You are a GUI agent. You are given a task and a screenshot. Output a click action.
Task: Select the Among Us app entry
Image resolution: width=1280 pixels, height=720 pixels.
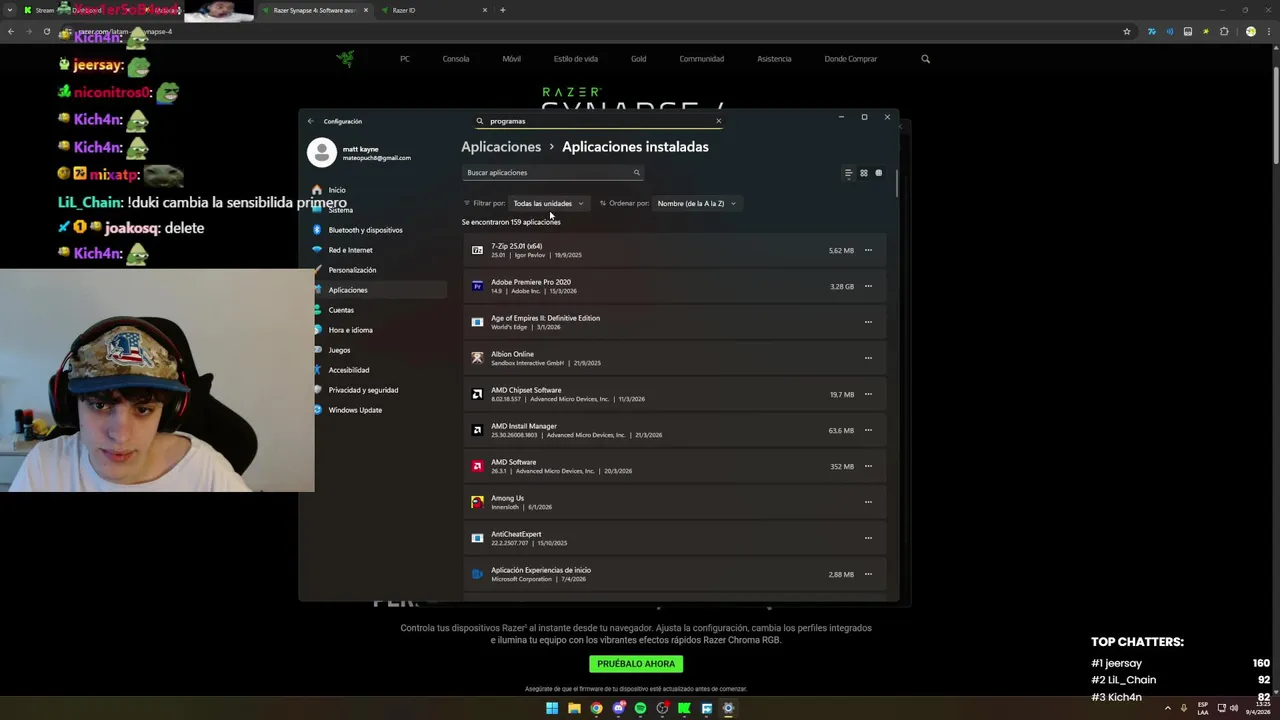click(x=674, y=502)
